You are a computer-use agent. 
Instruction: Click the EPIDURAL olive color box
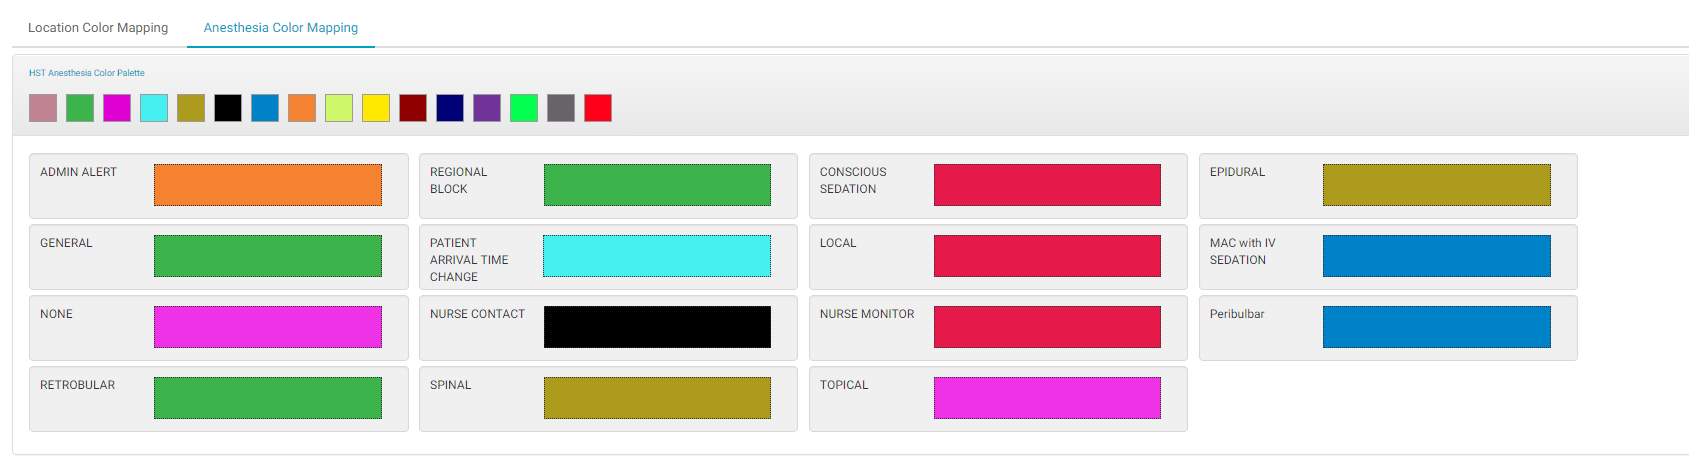(1436, 185)
